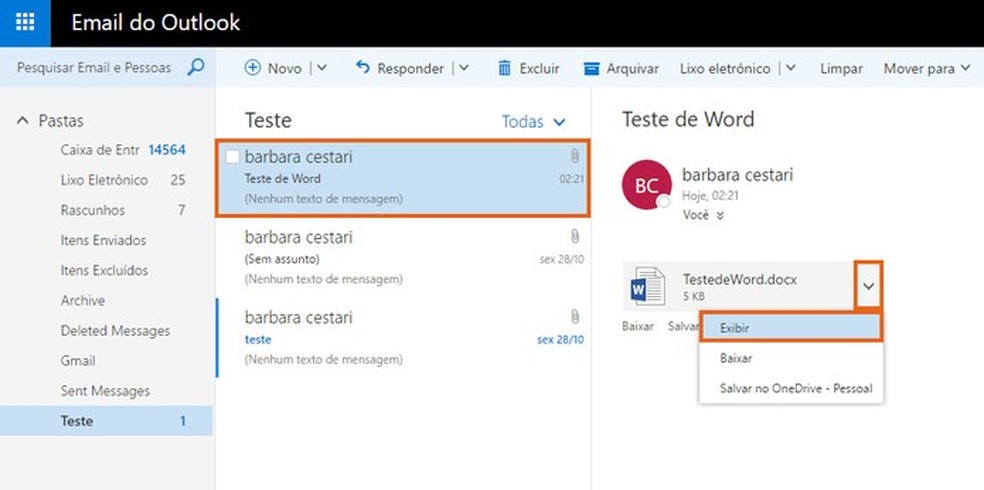Image resolution: width=984 pixels, height=490 pixels.
Task: Open the app launcher grid icon
Action: [25, 23]
